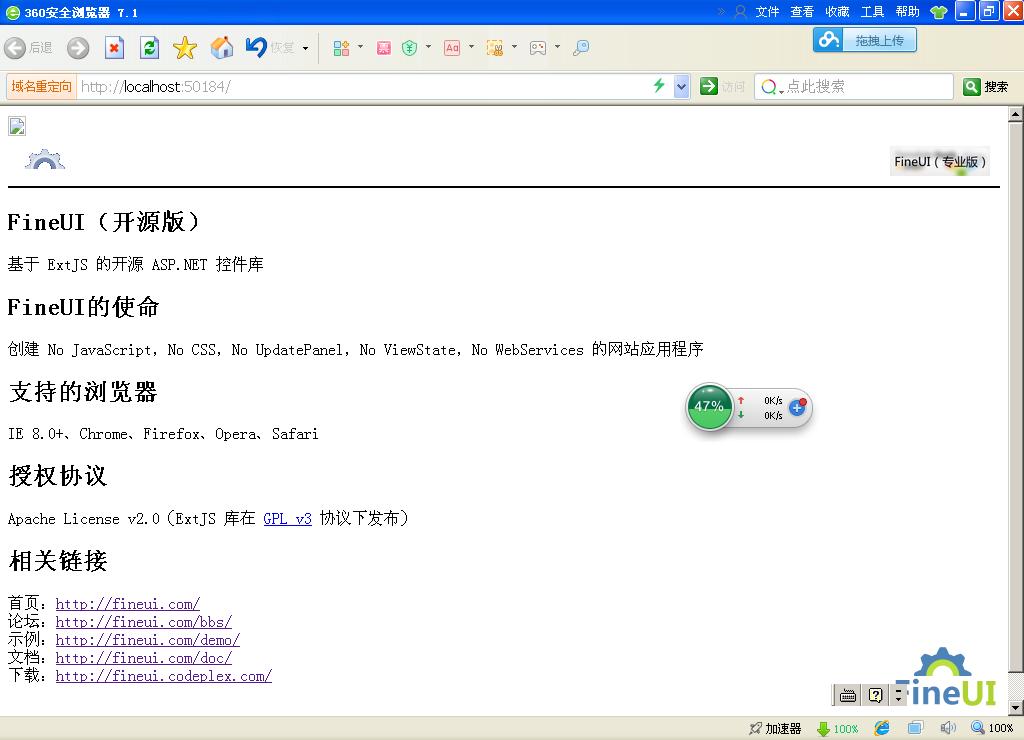Click the 域名重定向 label in address bar
The width and height of the screenshot is (1024, 740).
41,86
